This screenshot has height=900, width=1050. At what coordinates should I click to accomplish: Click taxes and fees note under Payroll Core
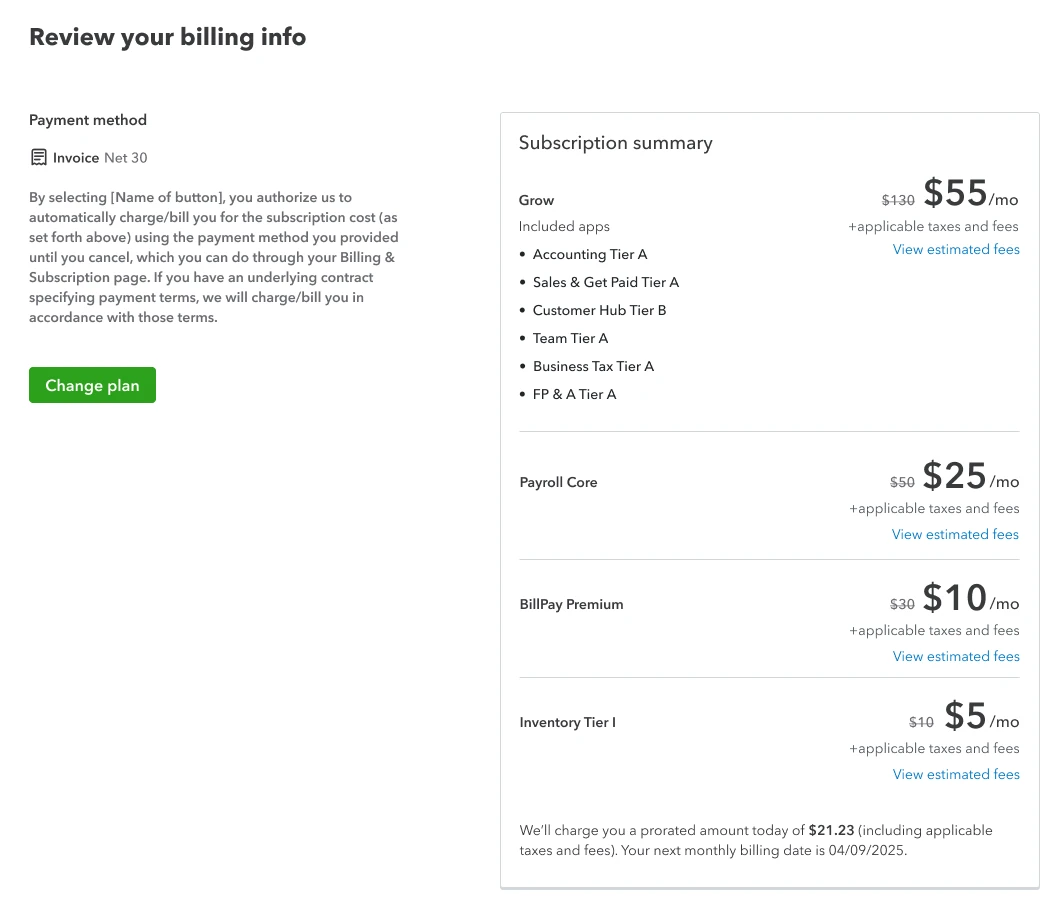tap(934, 508)
